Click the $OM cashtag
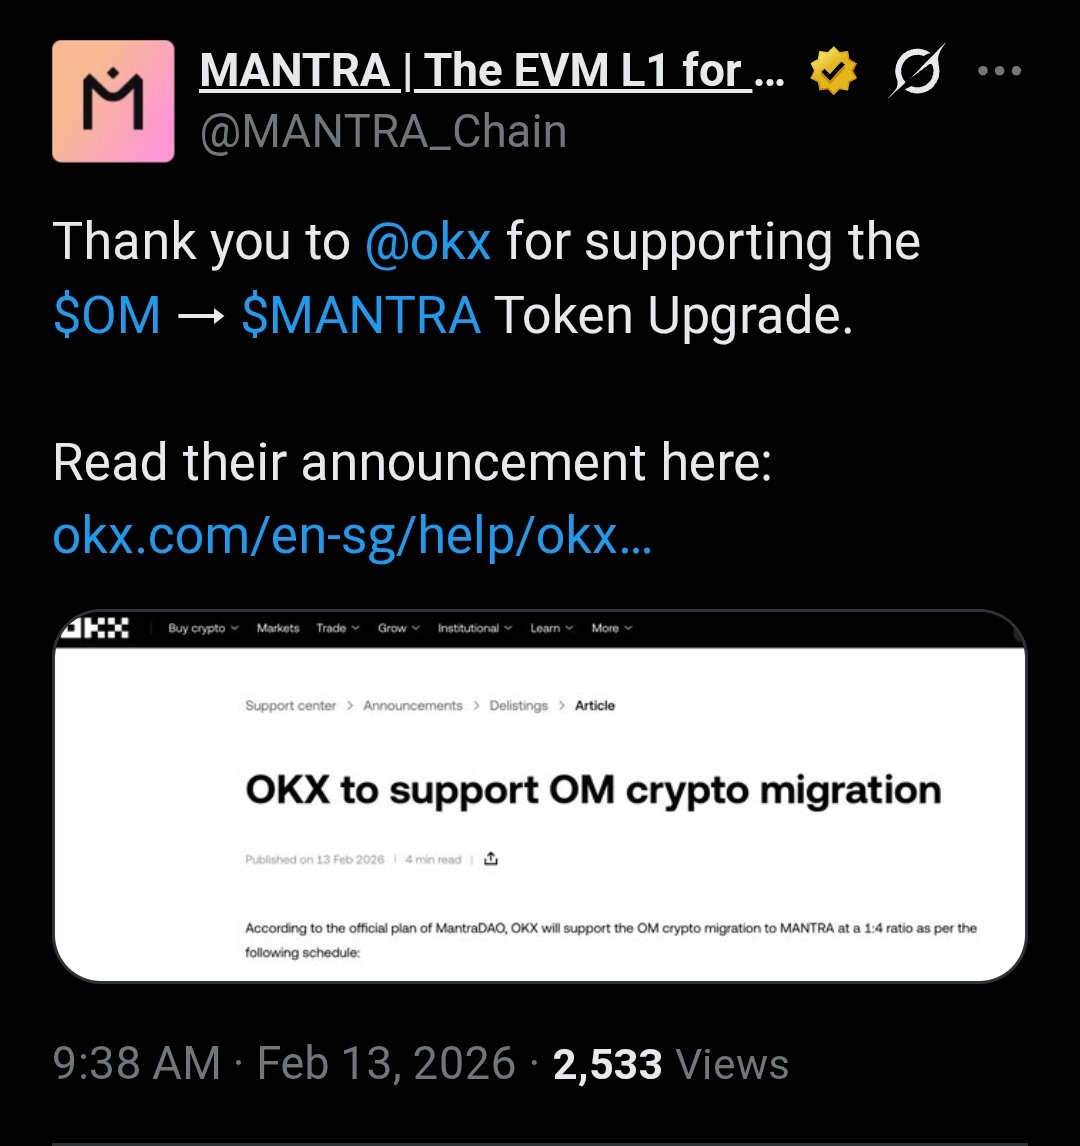Screen dimensions: 1080x1146 click(106, 316)
